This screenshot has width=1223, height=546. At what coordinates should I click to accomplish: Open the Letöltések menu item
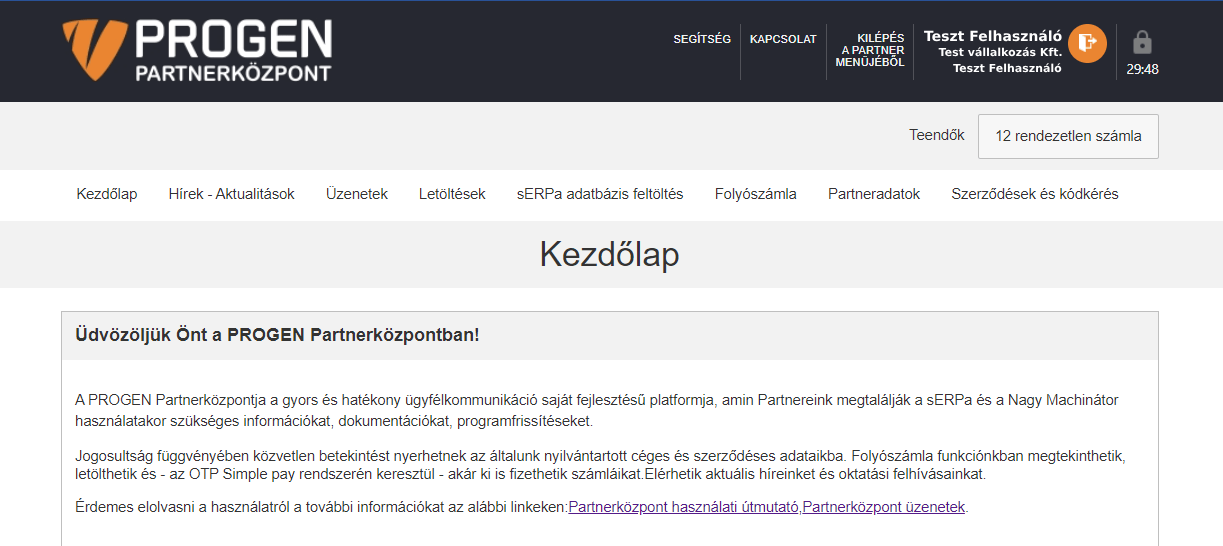pyautogui.click(x=452, y=194)
